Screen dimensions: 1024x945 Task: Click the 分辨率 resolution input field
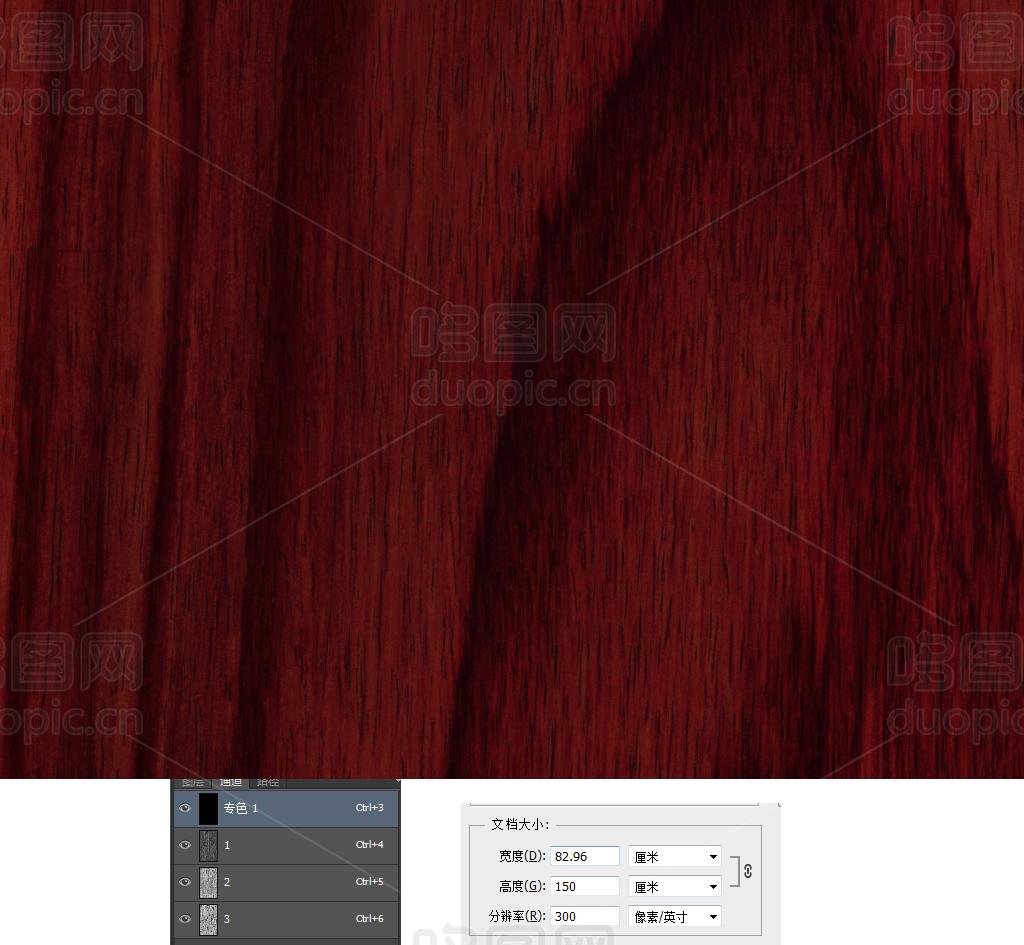584,917
